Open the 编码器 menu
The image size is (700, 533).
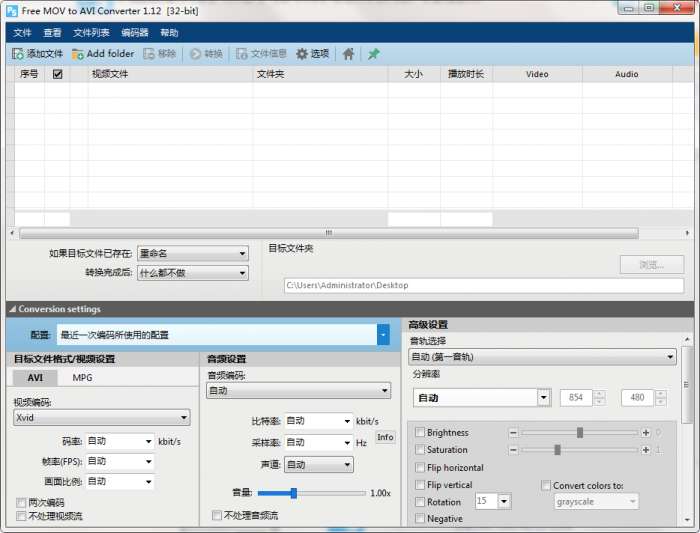click(x=134, y=33)
